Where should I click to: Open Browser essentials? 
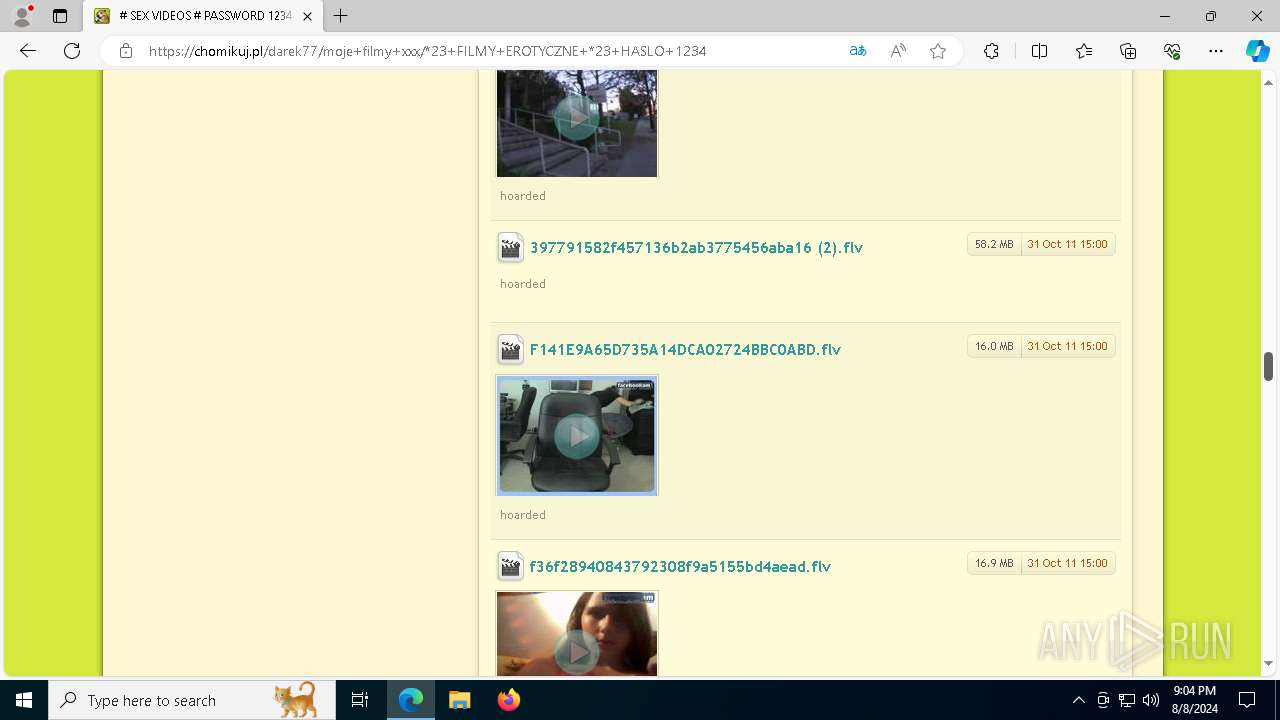(x=1172, y=51)
